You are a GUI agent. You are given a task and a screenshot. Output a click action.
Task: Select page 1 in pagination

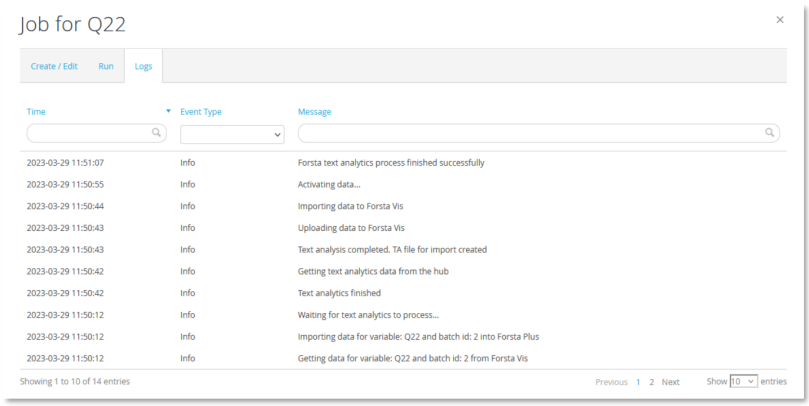638,382
